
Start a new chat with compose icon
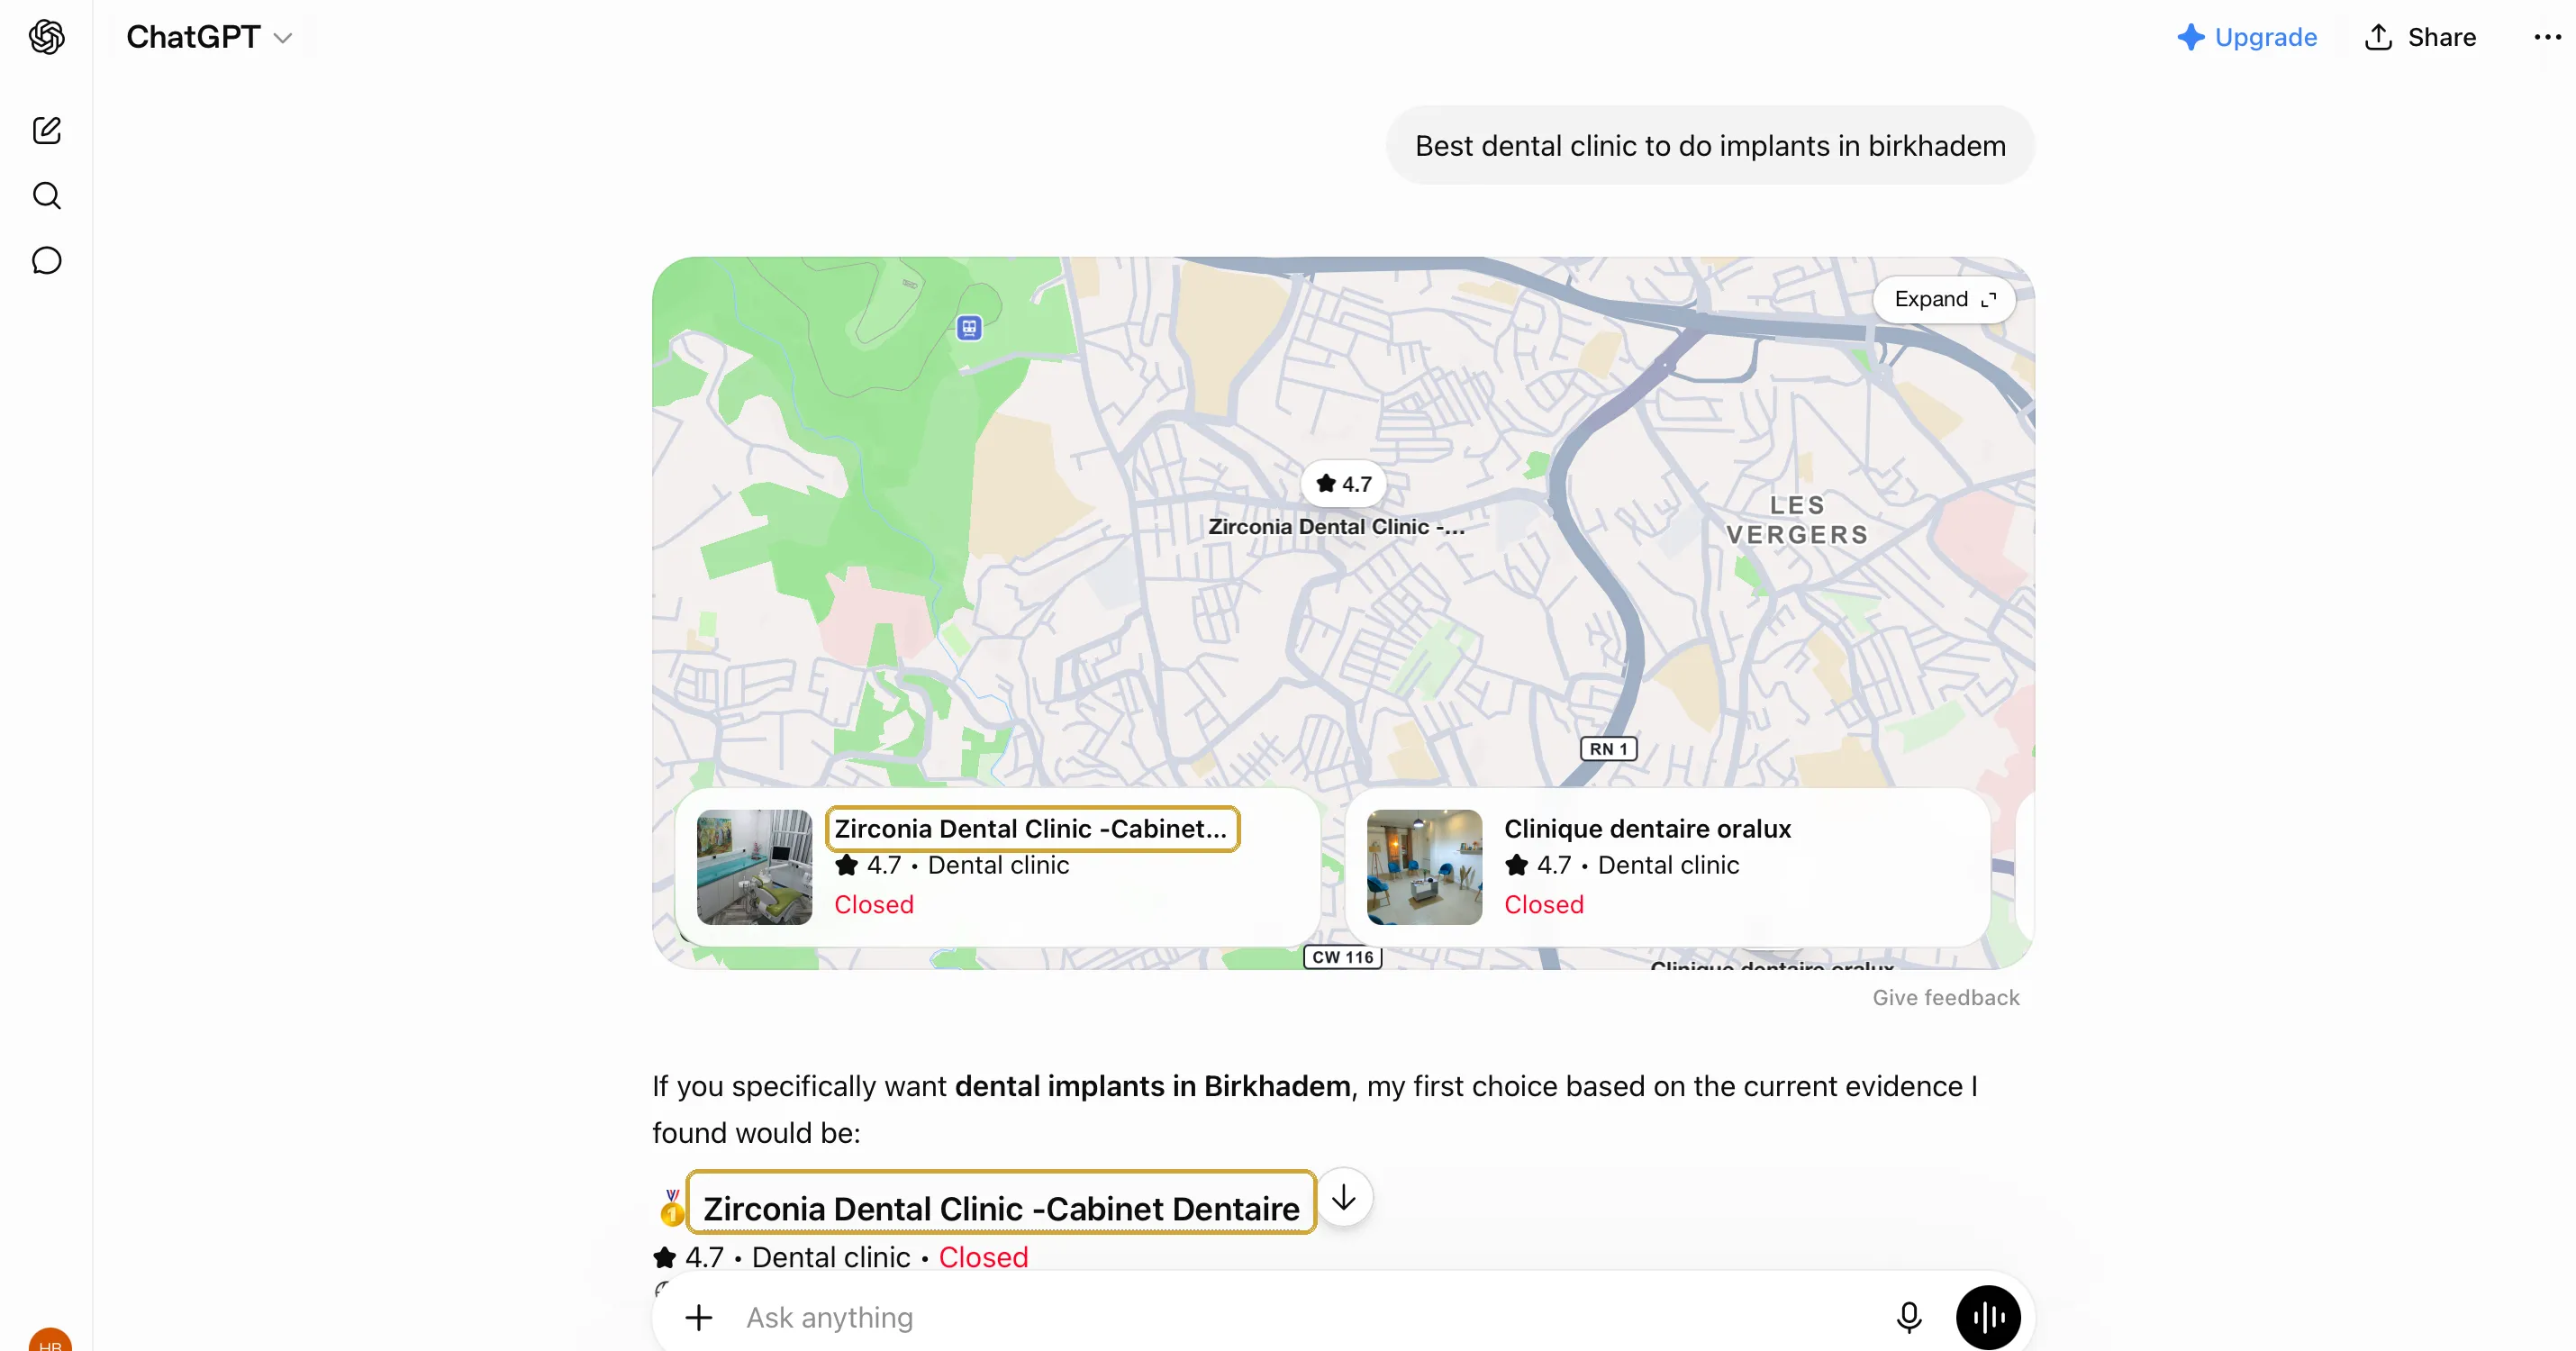click(46, 130)
